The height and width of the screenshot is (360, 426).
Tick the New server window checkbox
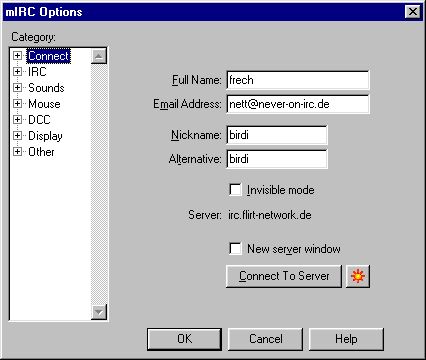pos(235,249)
